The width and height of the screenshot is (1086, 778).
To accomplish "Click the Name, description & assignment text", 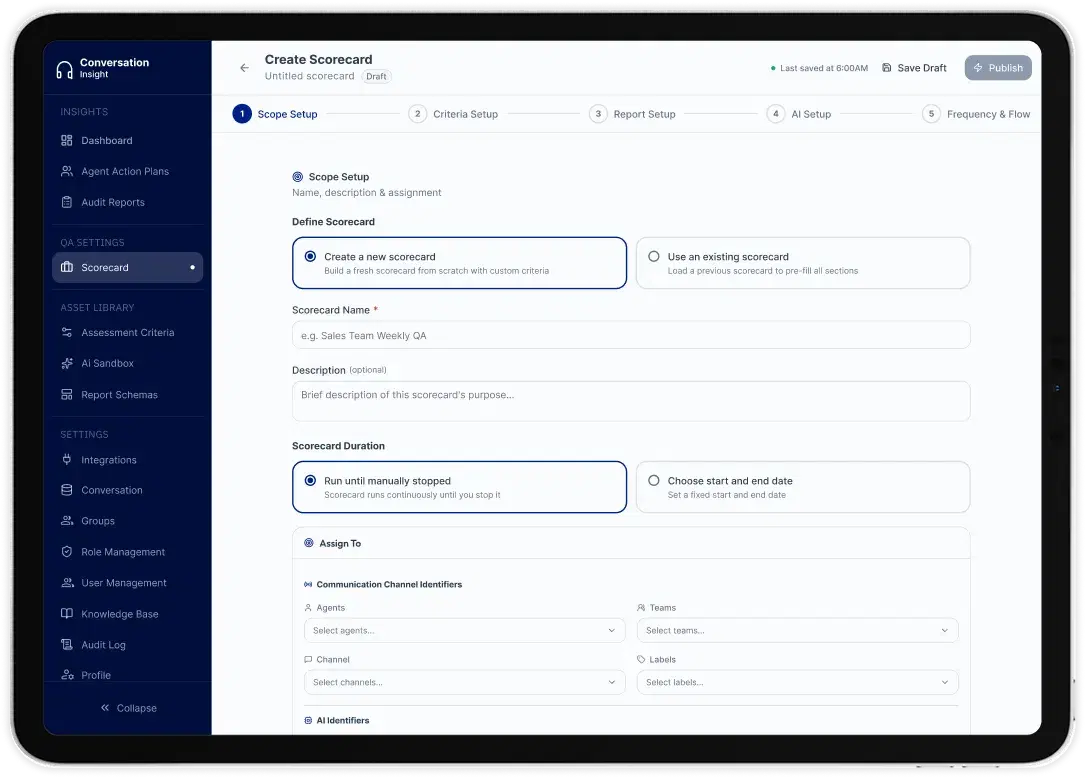I will [x=366, y=193].
